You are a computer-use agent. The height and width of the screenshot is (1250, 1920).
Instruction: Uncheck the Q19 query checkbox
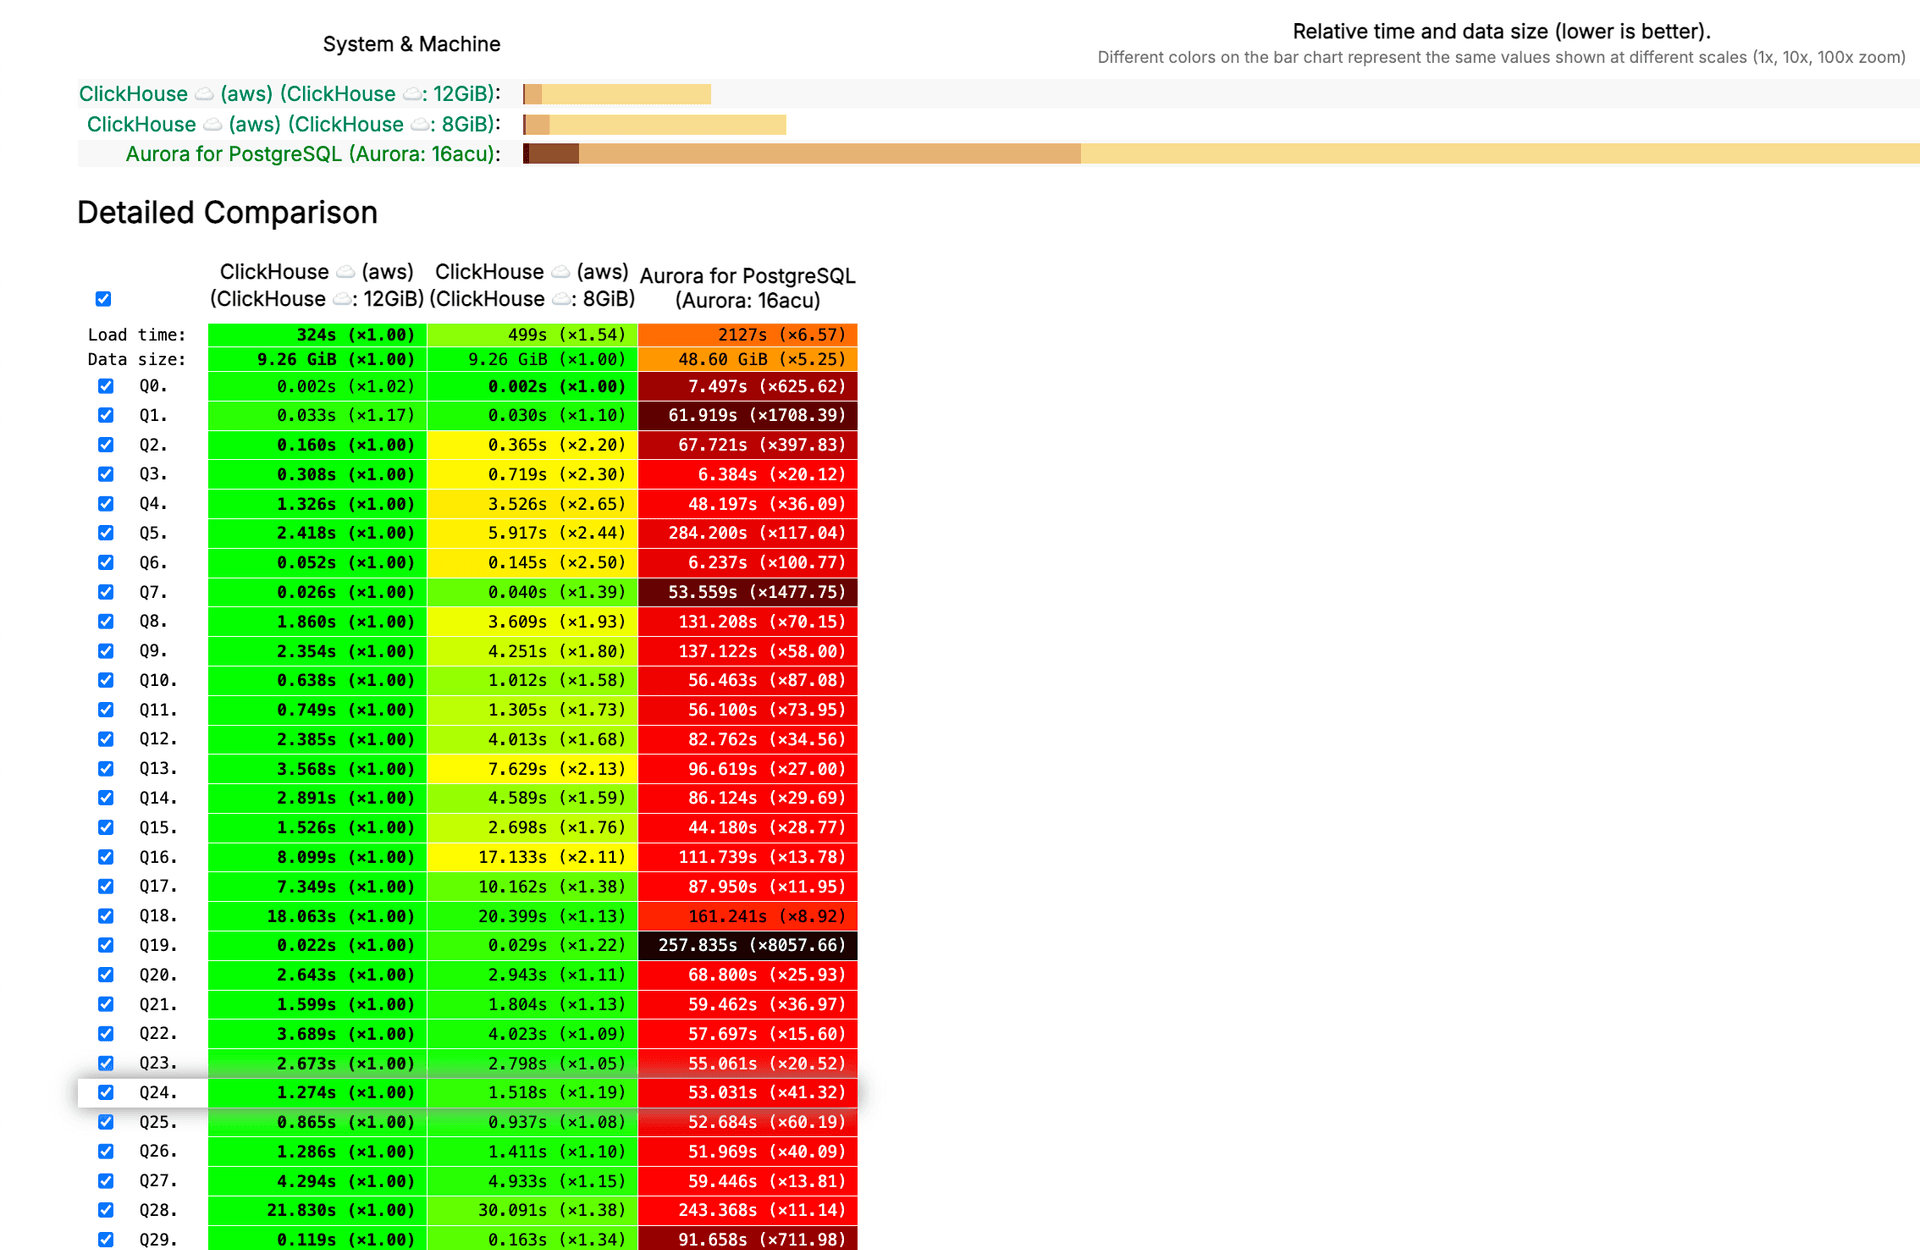point(106,945)
